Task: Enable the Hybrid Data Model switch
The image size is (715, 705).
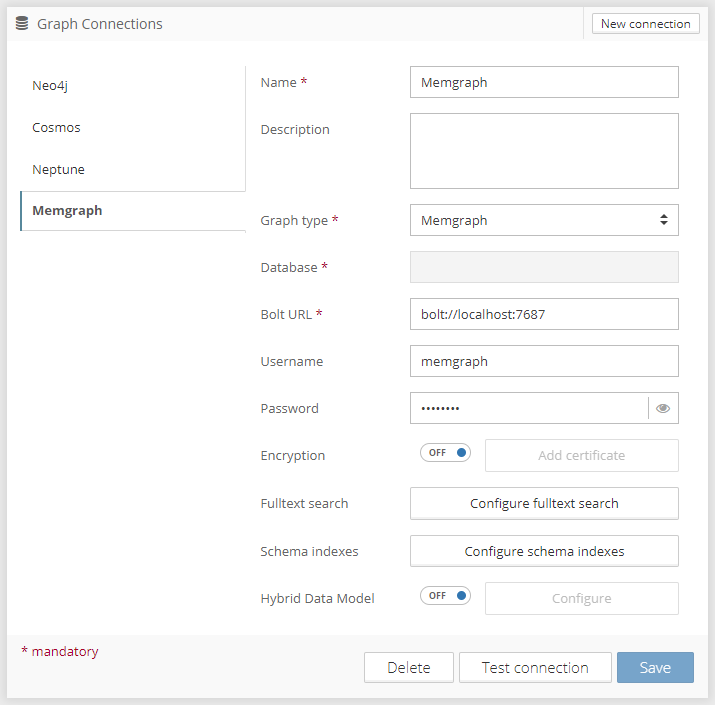Action: (x=445, y=596)
